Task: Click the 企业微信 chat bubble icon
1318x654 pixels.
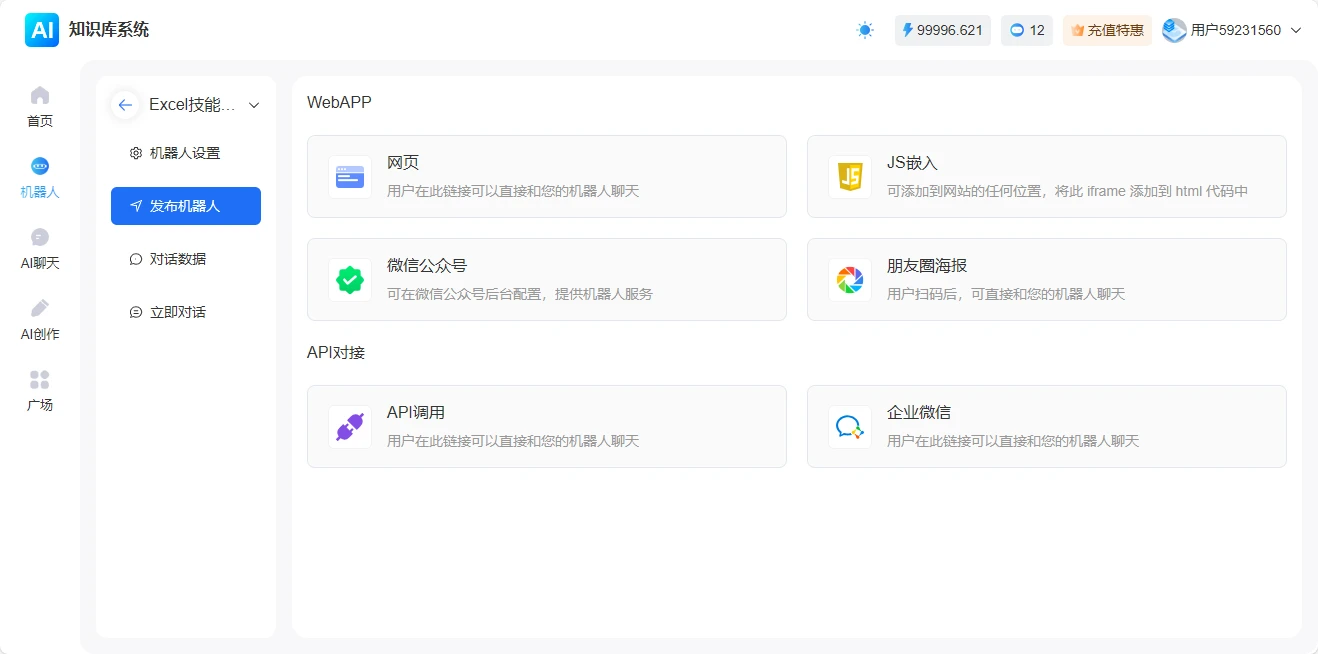Action: pyautogui.click(x=849, y=426)
